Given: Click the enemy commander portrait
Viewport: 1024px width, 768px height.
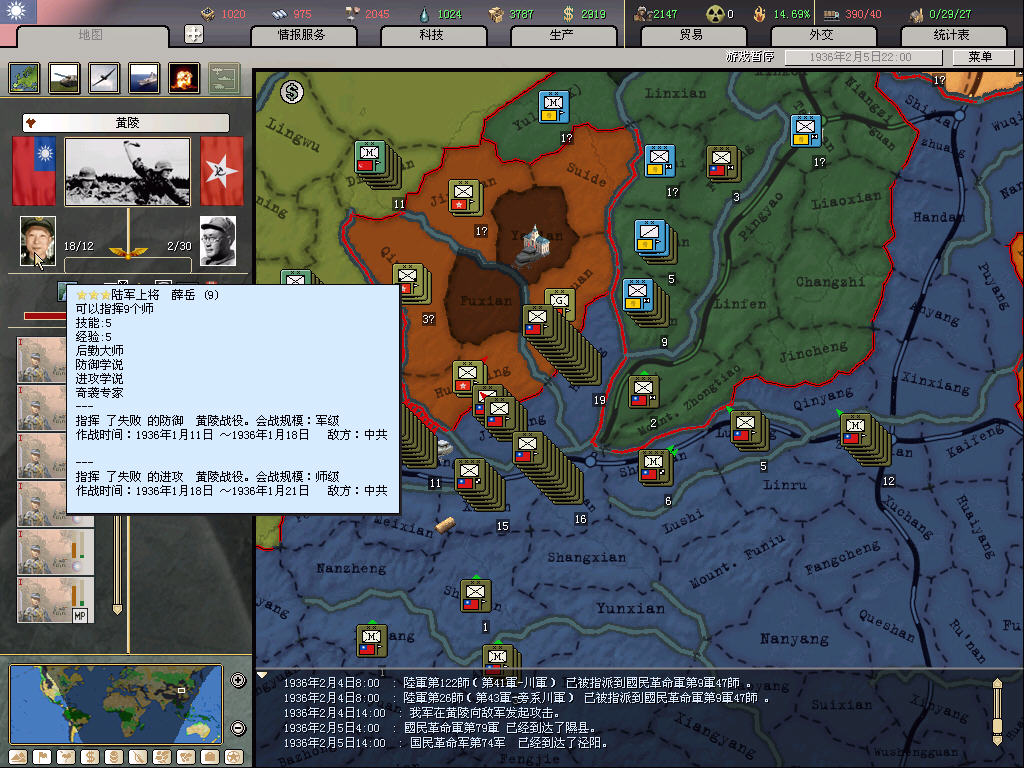Looking at the screenshot, I should pyautogui.click(x=217, y=241).
